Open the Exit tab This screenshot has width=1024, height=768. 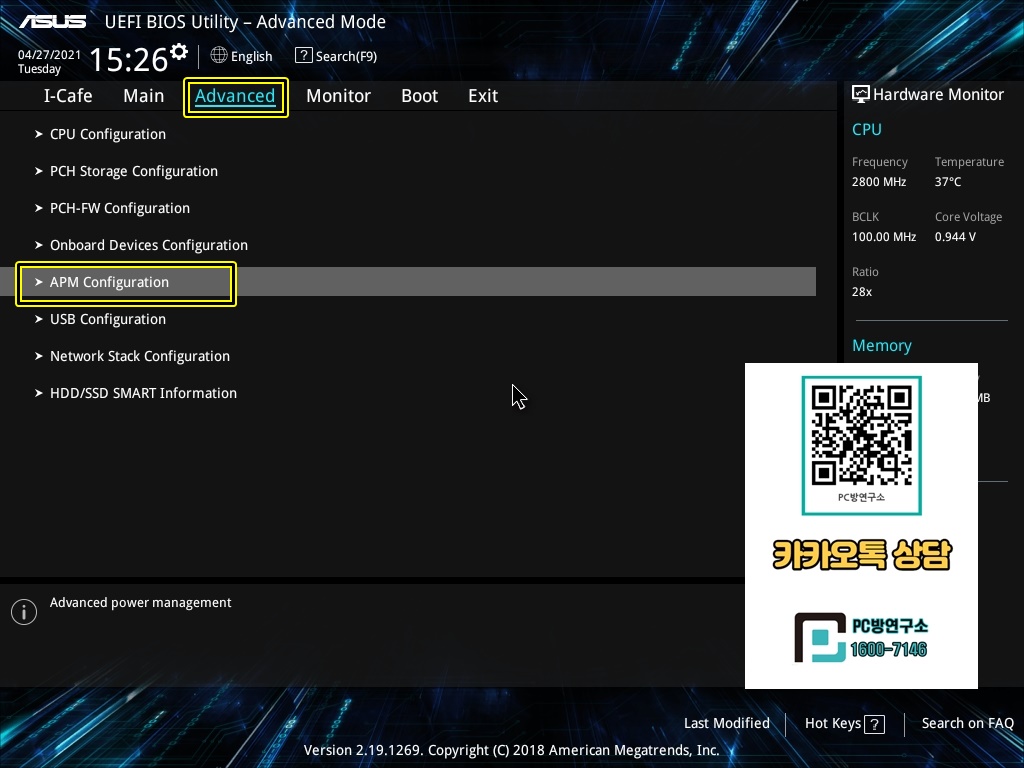click(483, 96)
